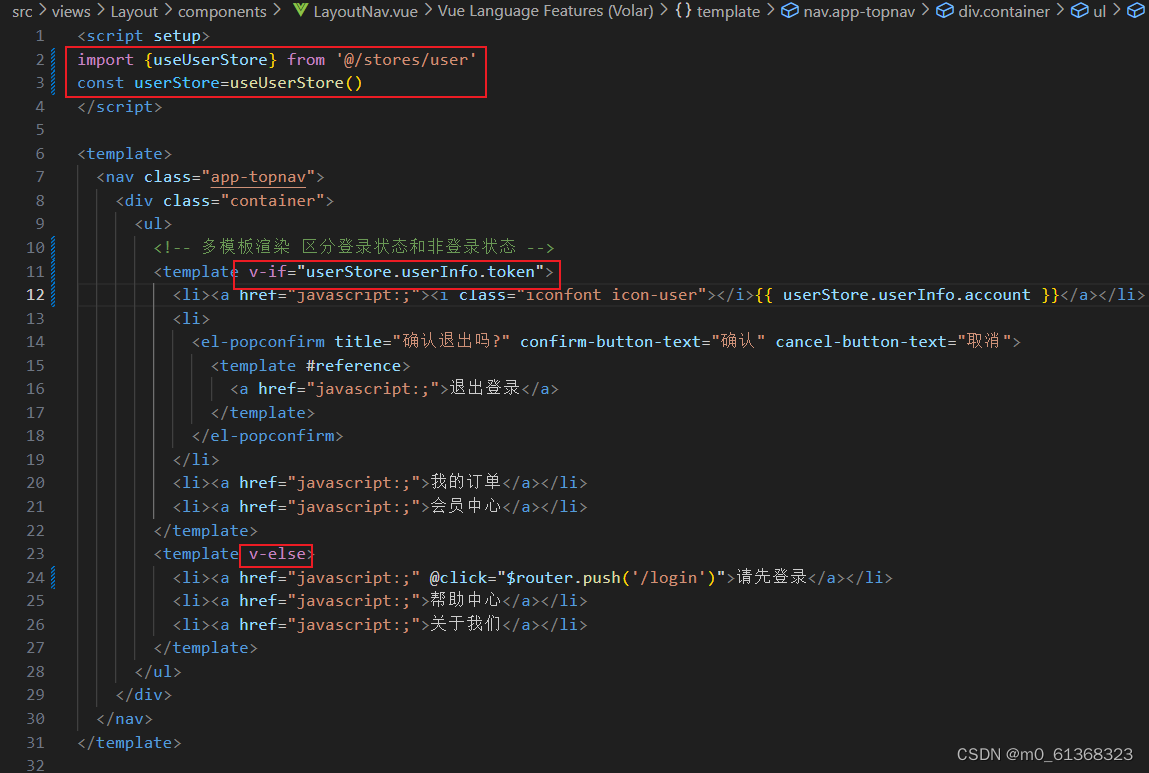Click line number 23 in gutter
Image resolution: width=1149 pixels, height=773 pixels.
[35, 554]
